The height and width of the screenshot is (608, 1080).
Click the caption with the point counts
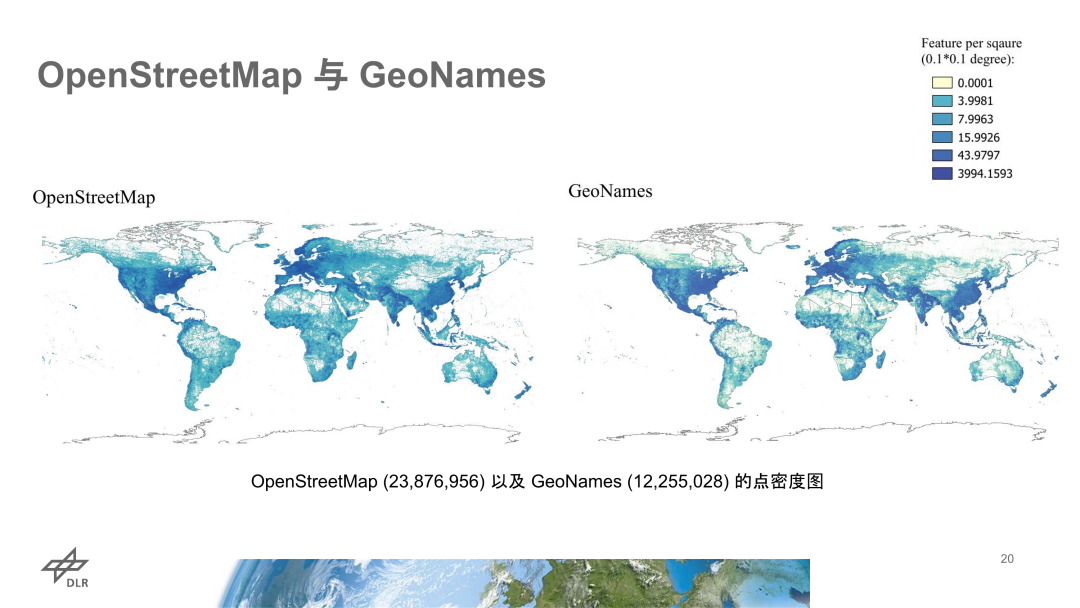pos(537,481)
